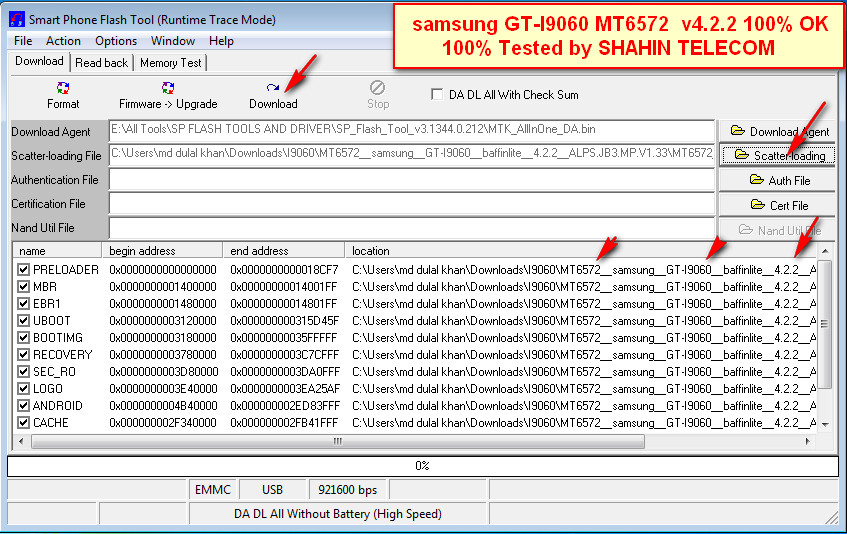
Task: Select the SEC_RO end address 0x0000000003DA0FFF
Action: (x=285, y=371)
